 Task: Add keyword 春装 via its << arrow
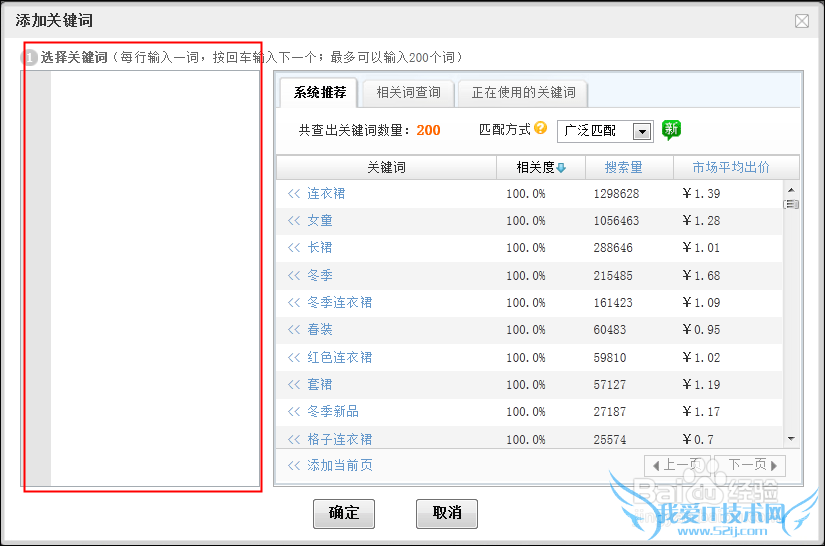pos(294,330)
